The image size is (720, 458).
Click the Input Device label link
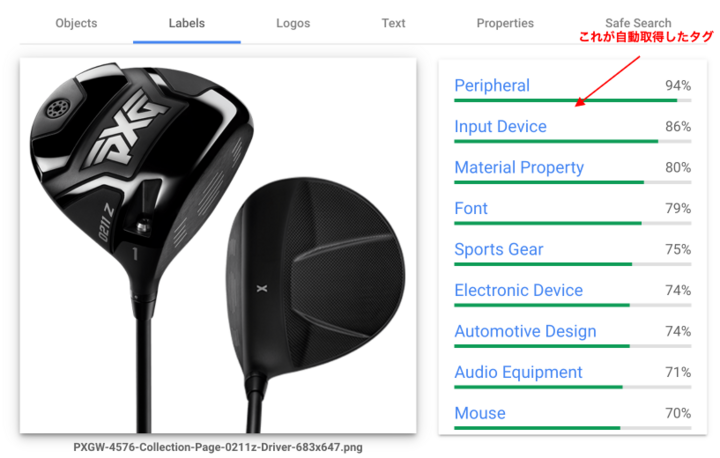[x=501, y=126]
